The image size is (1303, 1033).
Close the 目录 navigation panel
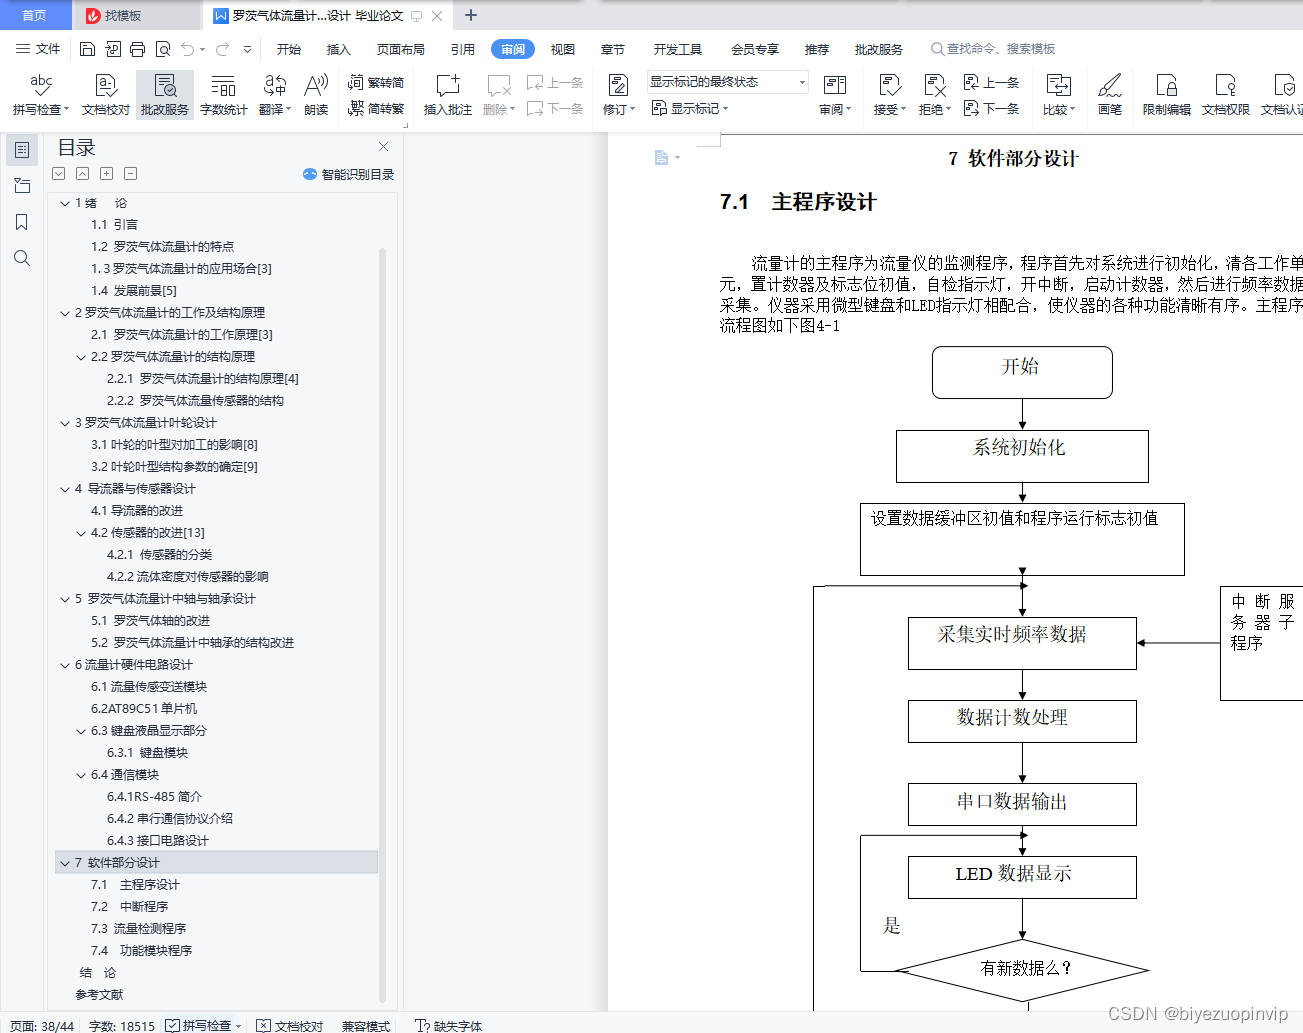coord(383,146)
